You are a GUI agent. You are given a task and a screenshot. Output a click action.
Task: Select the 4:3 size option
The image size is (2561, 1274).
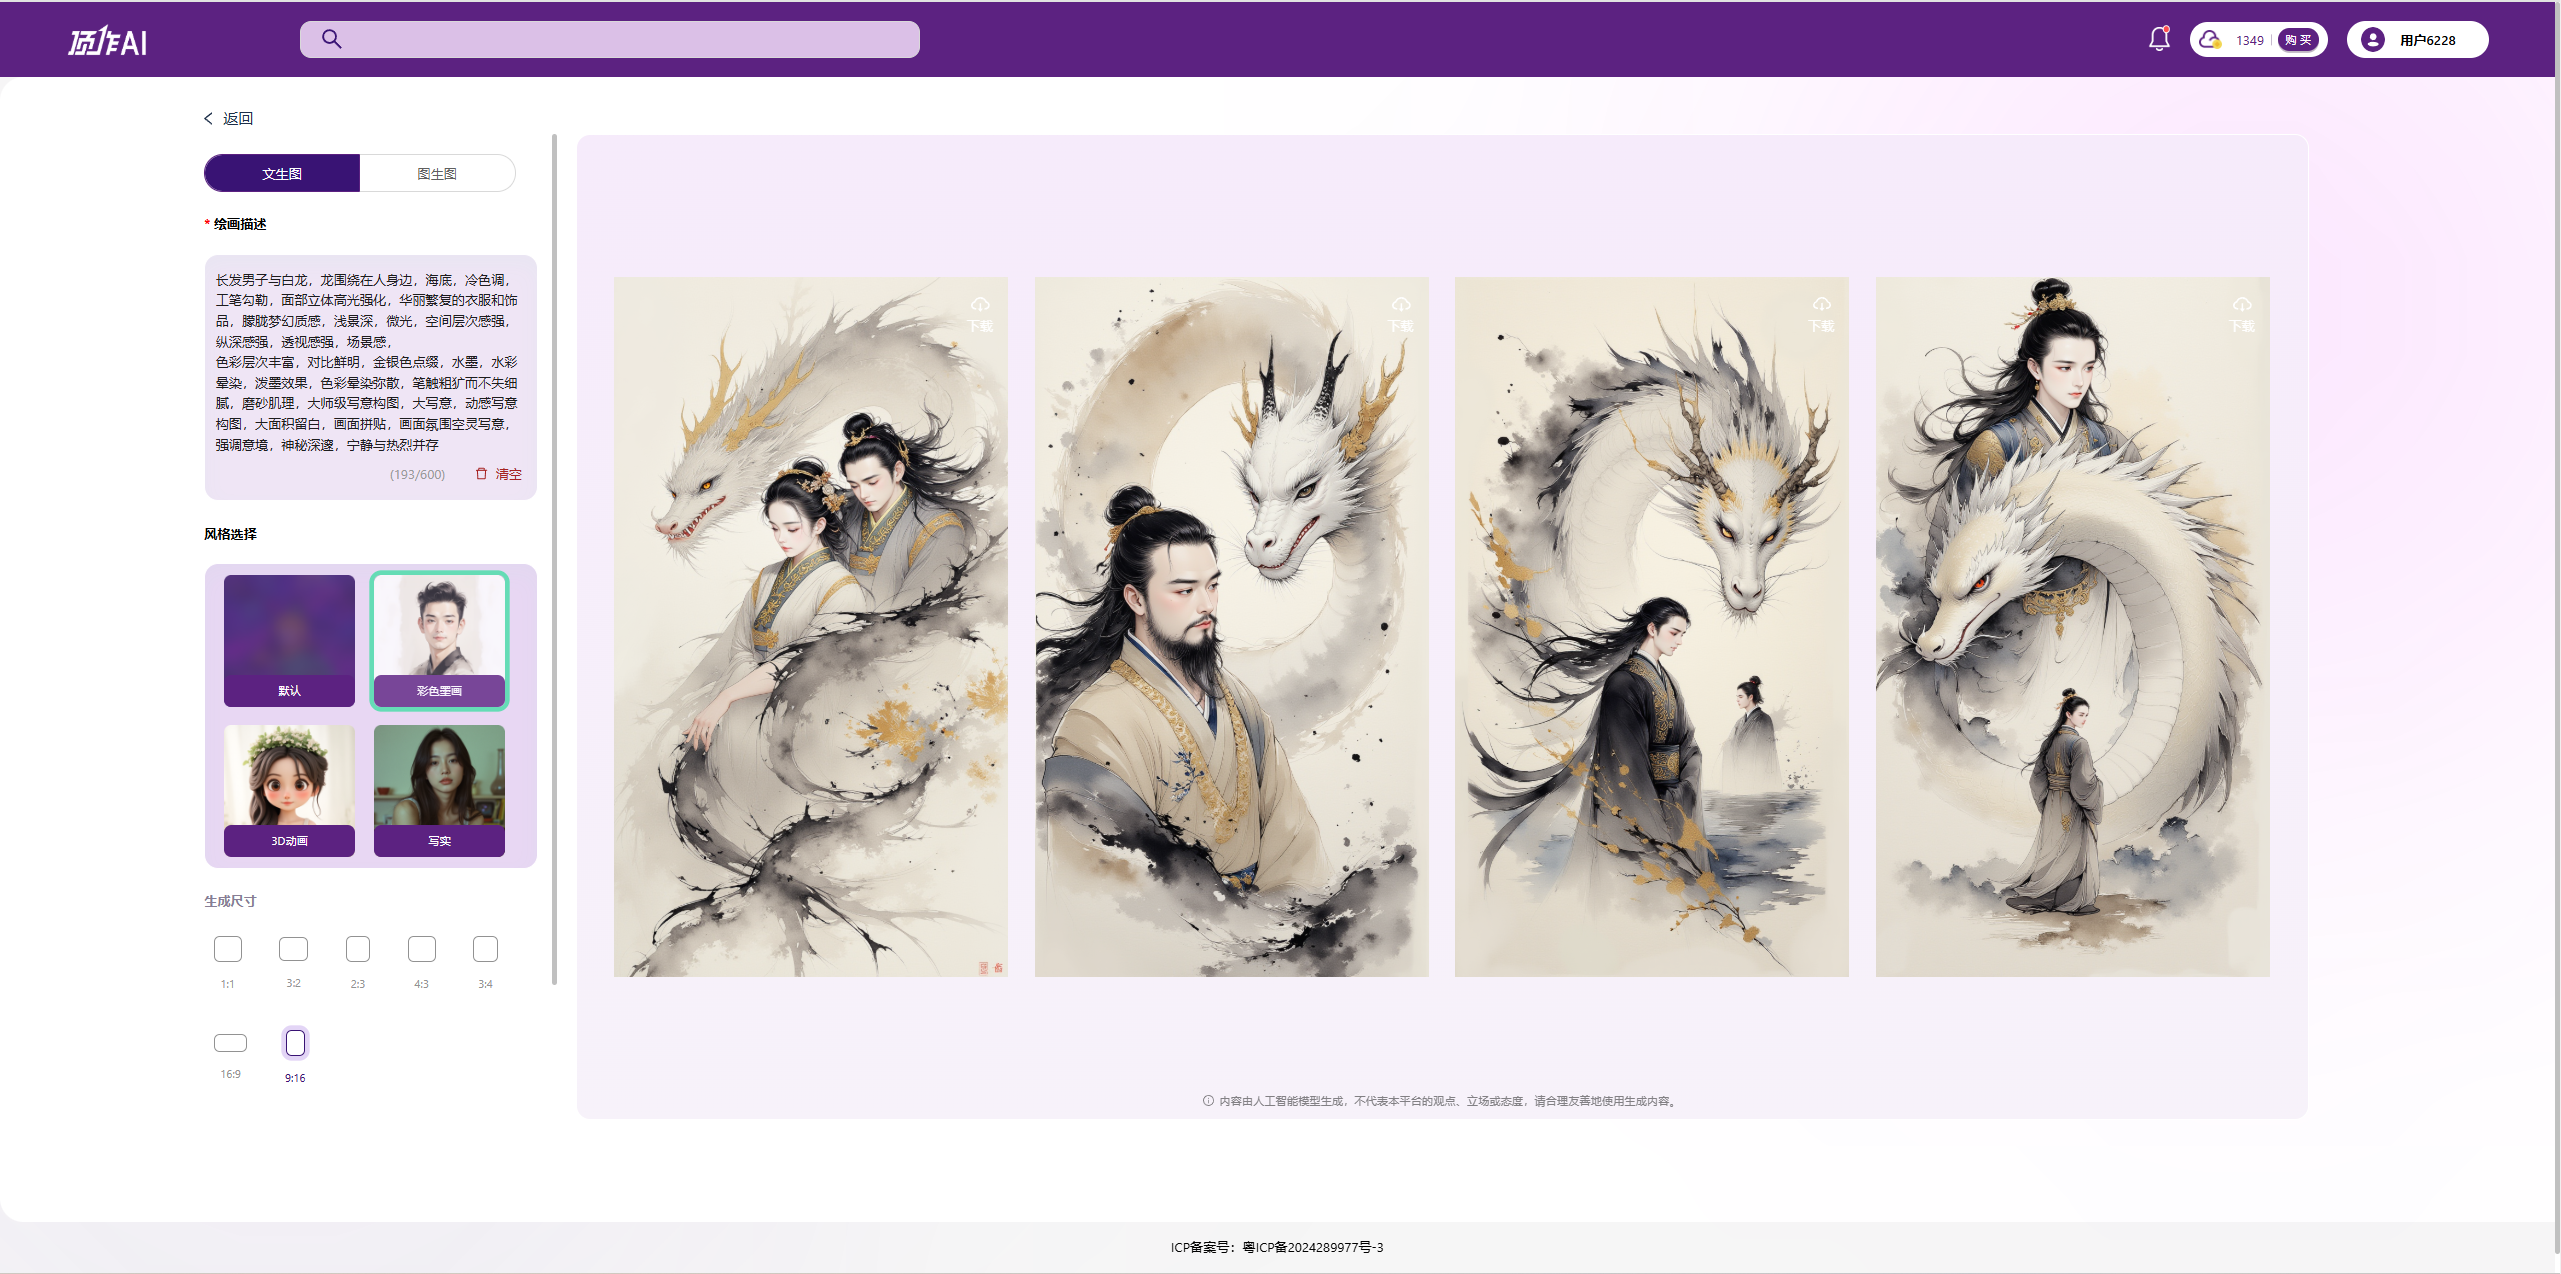(422, 949)
